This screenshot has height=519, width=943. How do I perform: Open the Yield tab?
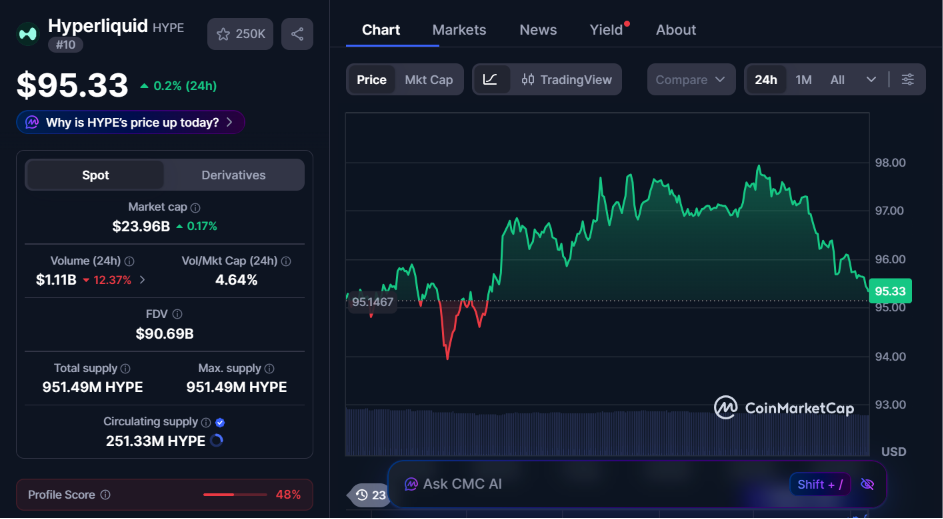click(x=607, y=30)
